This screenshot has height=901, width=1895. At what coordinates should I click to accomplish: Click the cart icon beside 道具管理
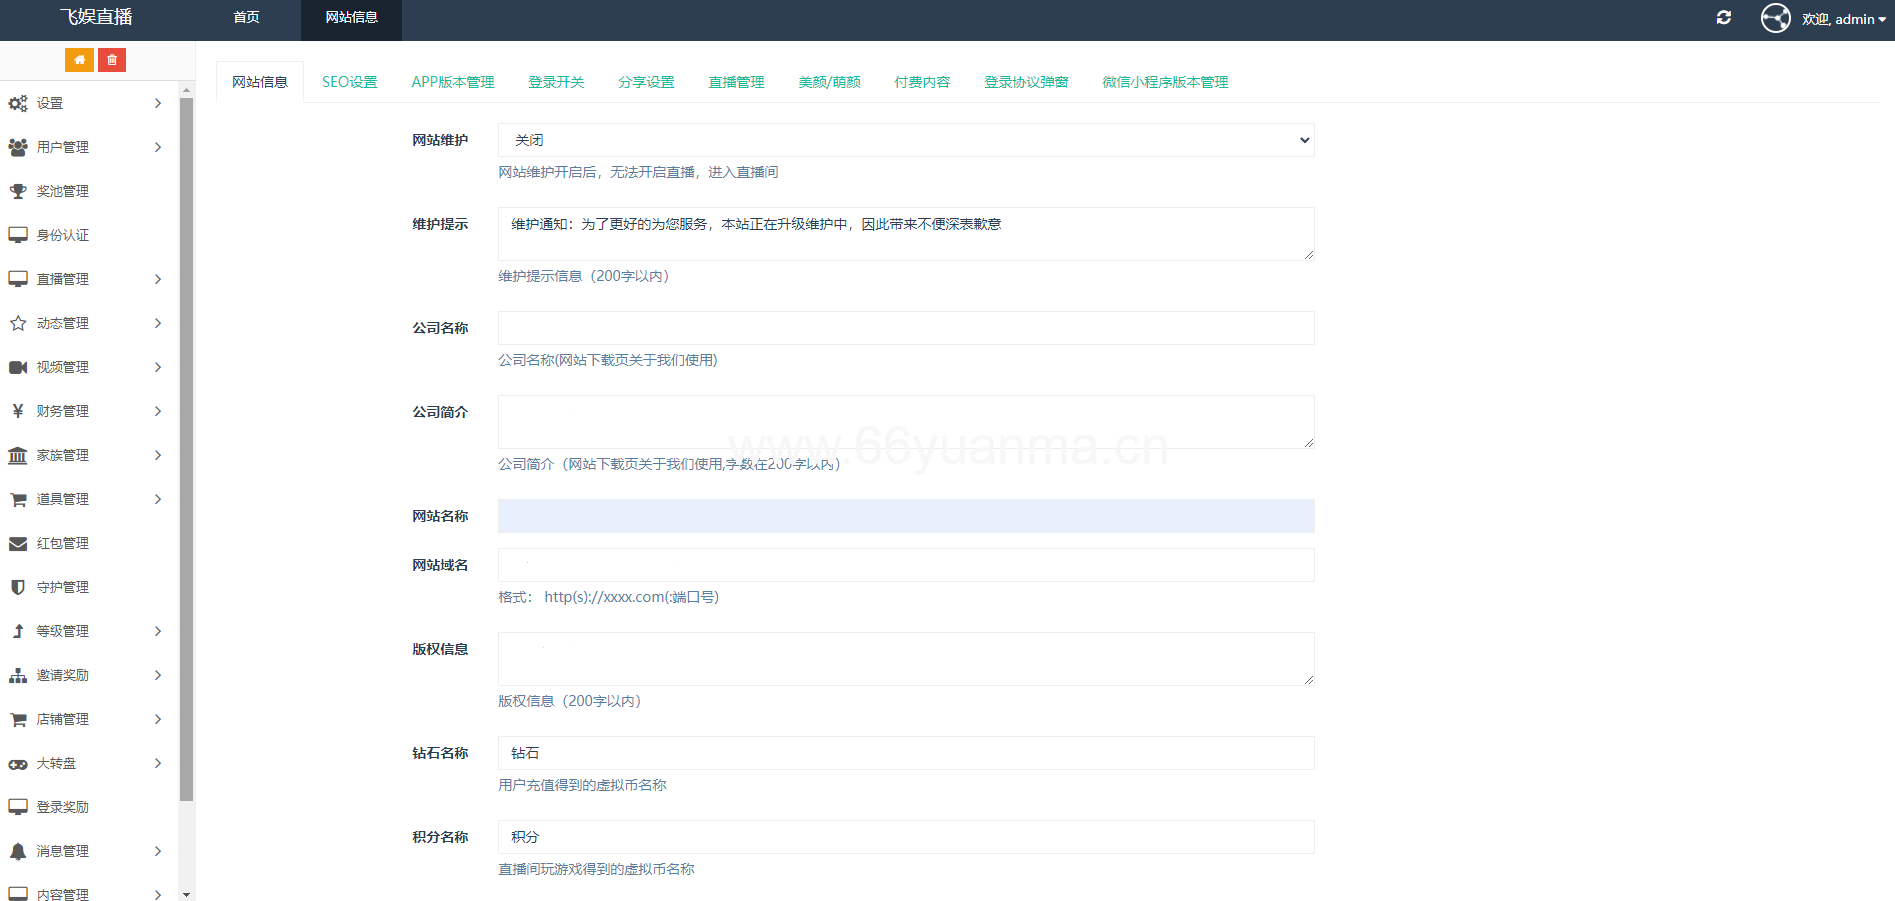point(18,499)
